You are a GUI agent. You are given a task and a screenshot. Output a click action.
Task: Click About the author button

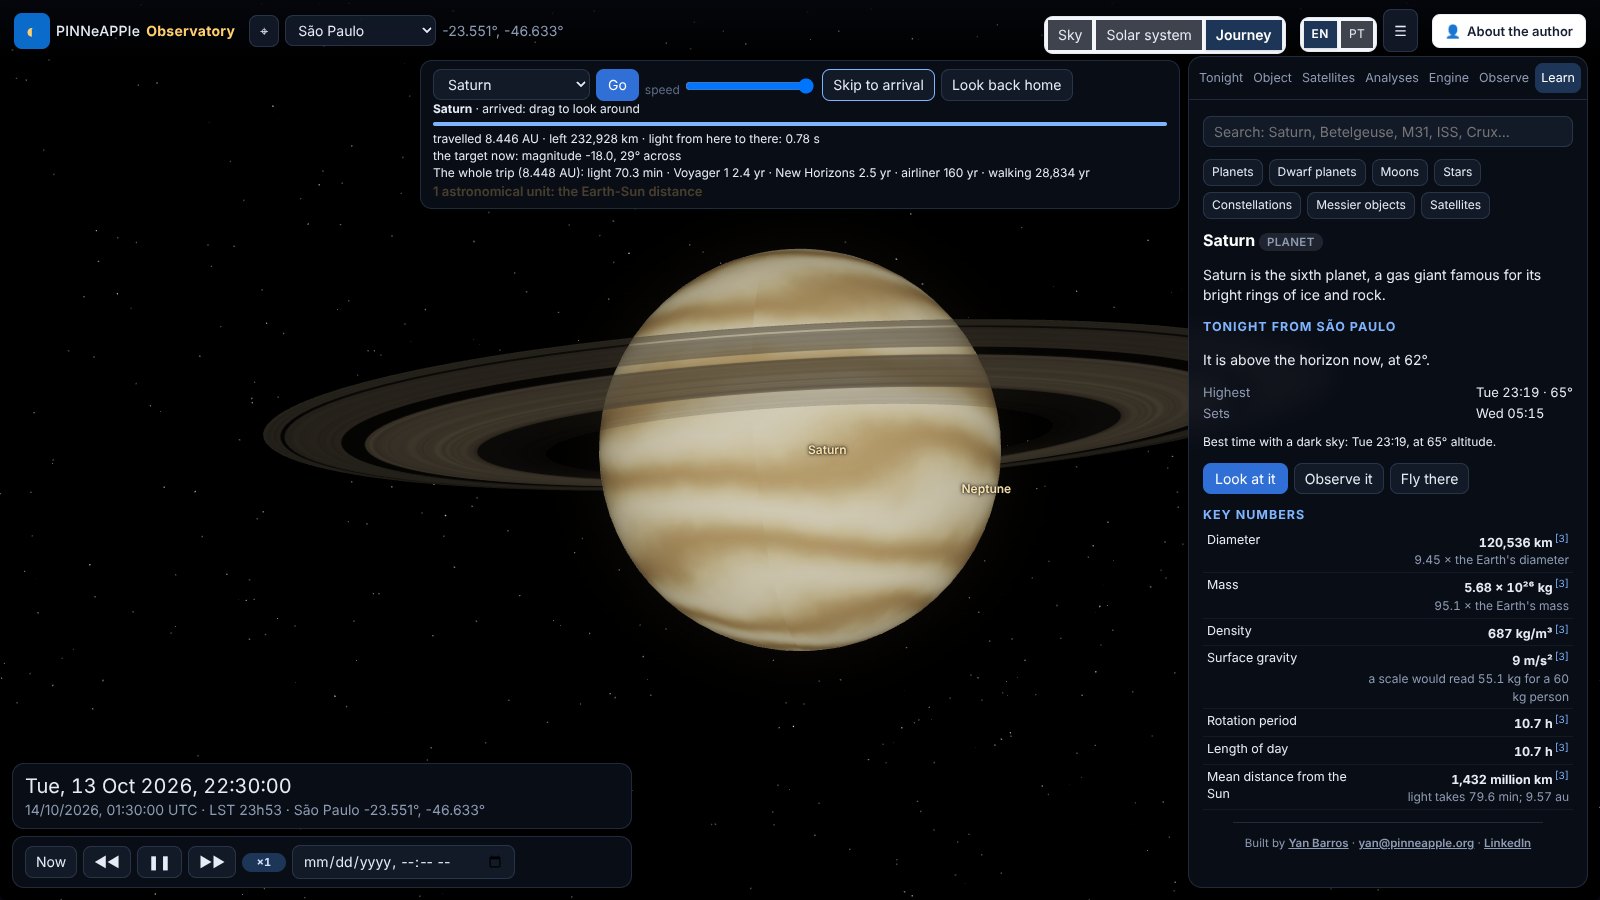pos(1508,31)
